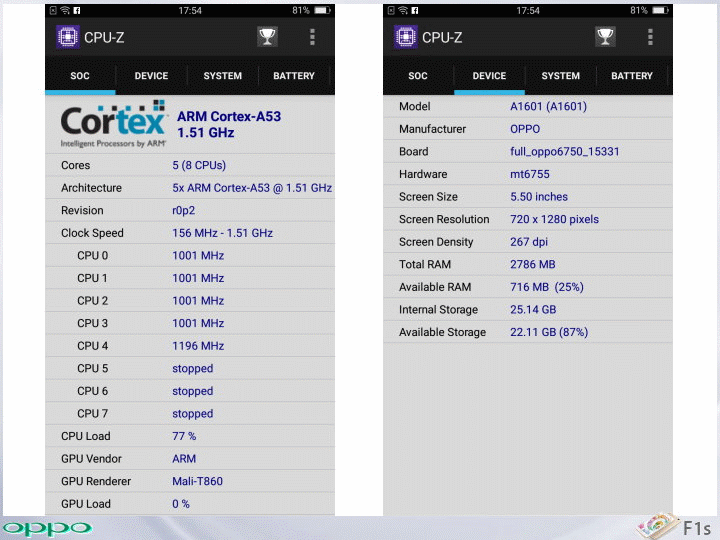Image resolution: width=720 pixels, height=540 pixels.
Task: Select the CPU 2 row
Action: [190, 300]
